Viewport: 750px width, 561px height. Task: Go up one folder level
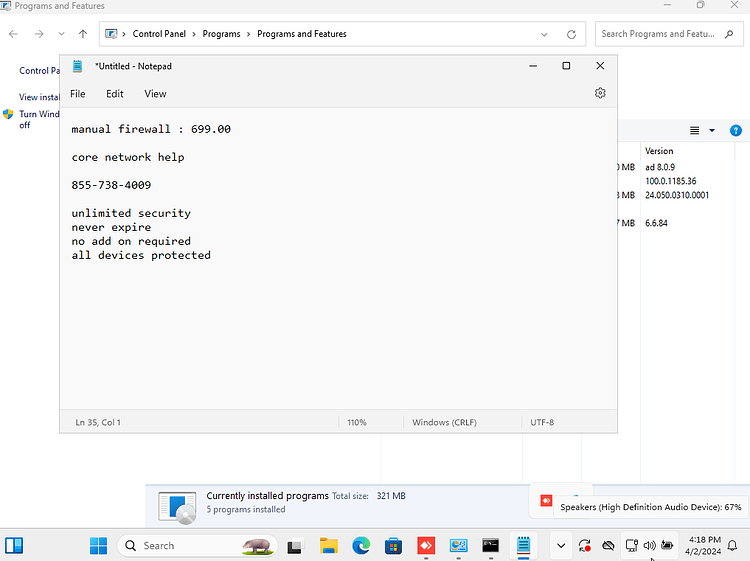tap(83, 34)
